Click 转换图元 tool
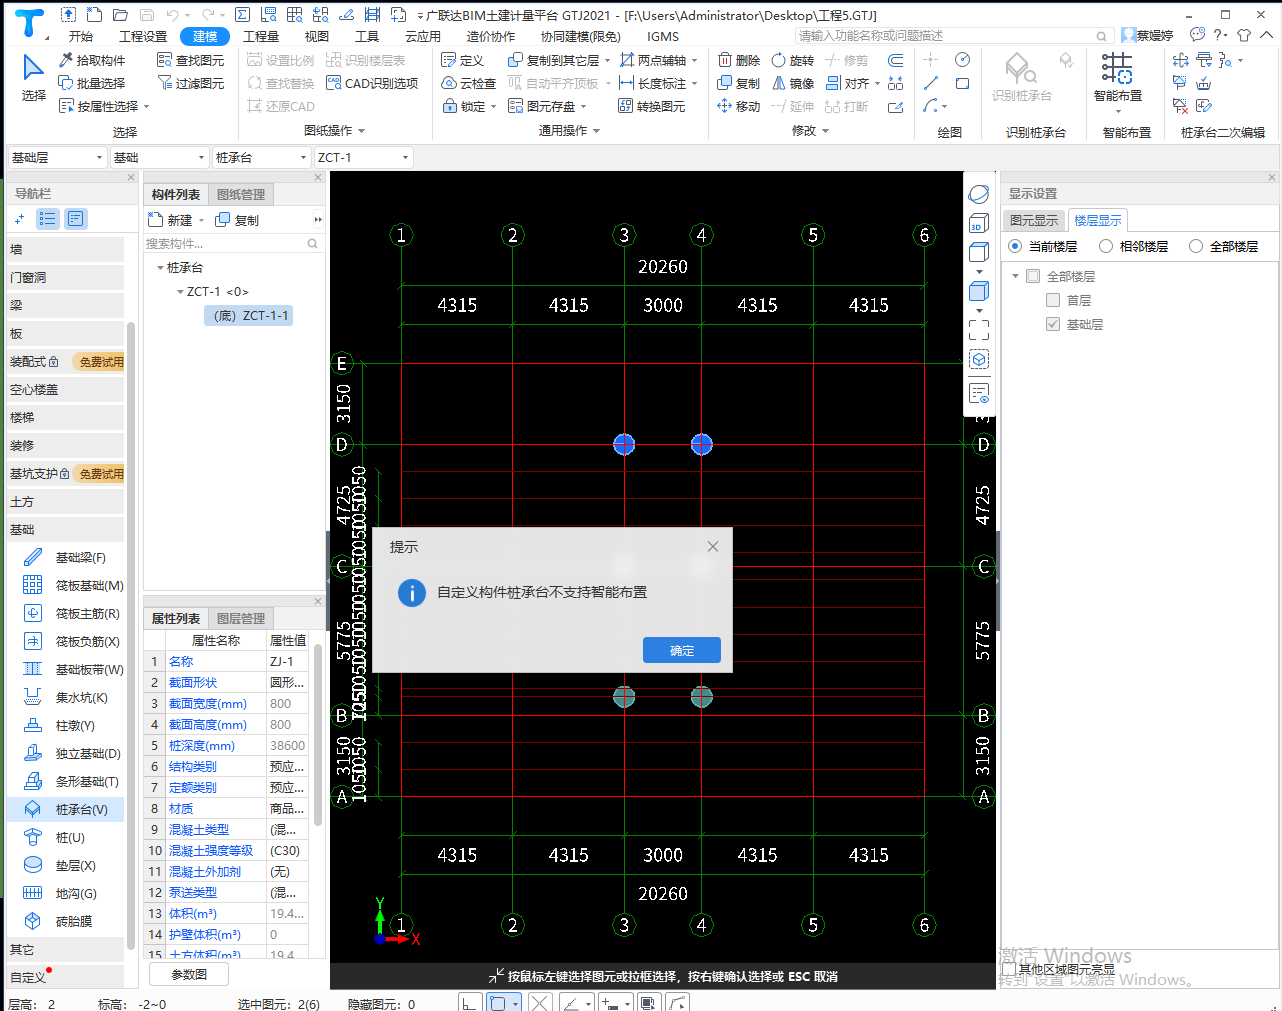This screenshot has width=1282, height=1011. [652, 106]
